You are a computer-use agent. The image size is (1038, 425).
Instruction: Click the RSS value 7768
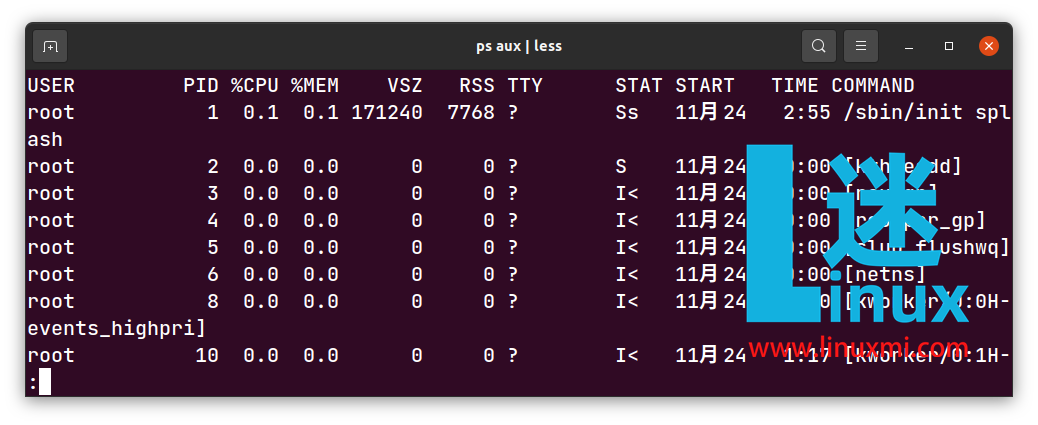pos(471,113)
